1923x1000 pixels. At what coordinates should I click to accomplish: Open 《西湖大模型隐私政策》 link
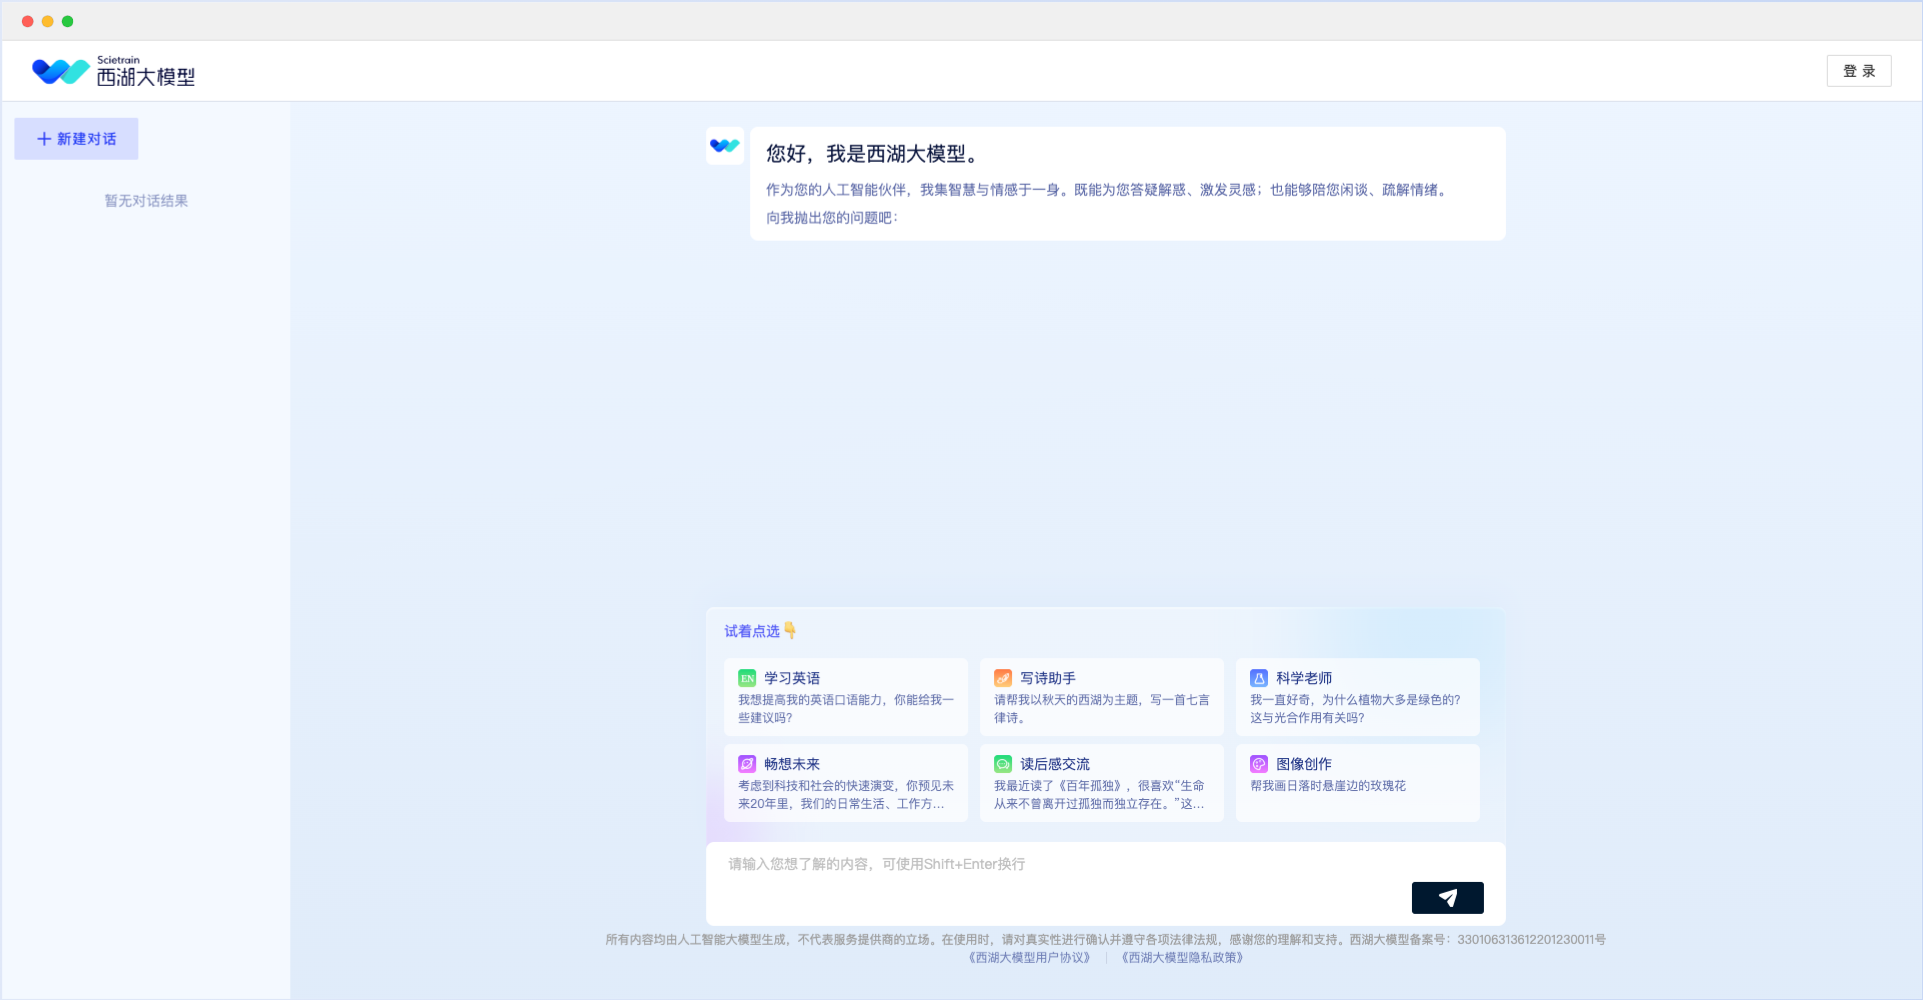pos(1183,958)
